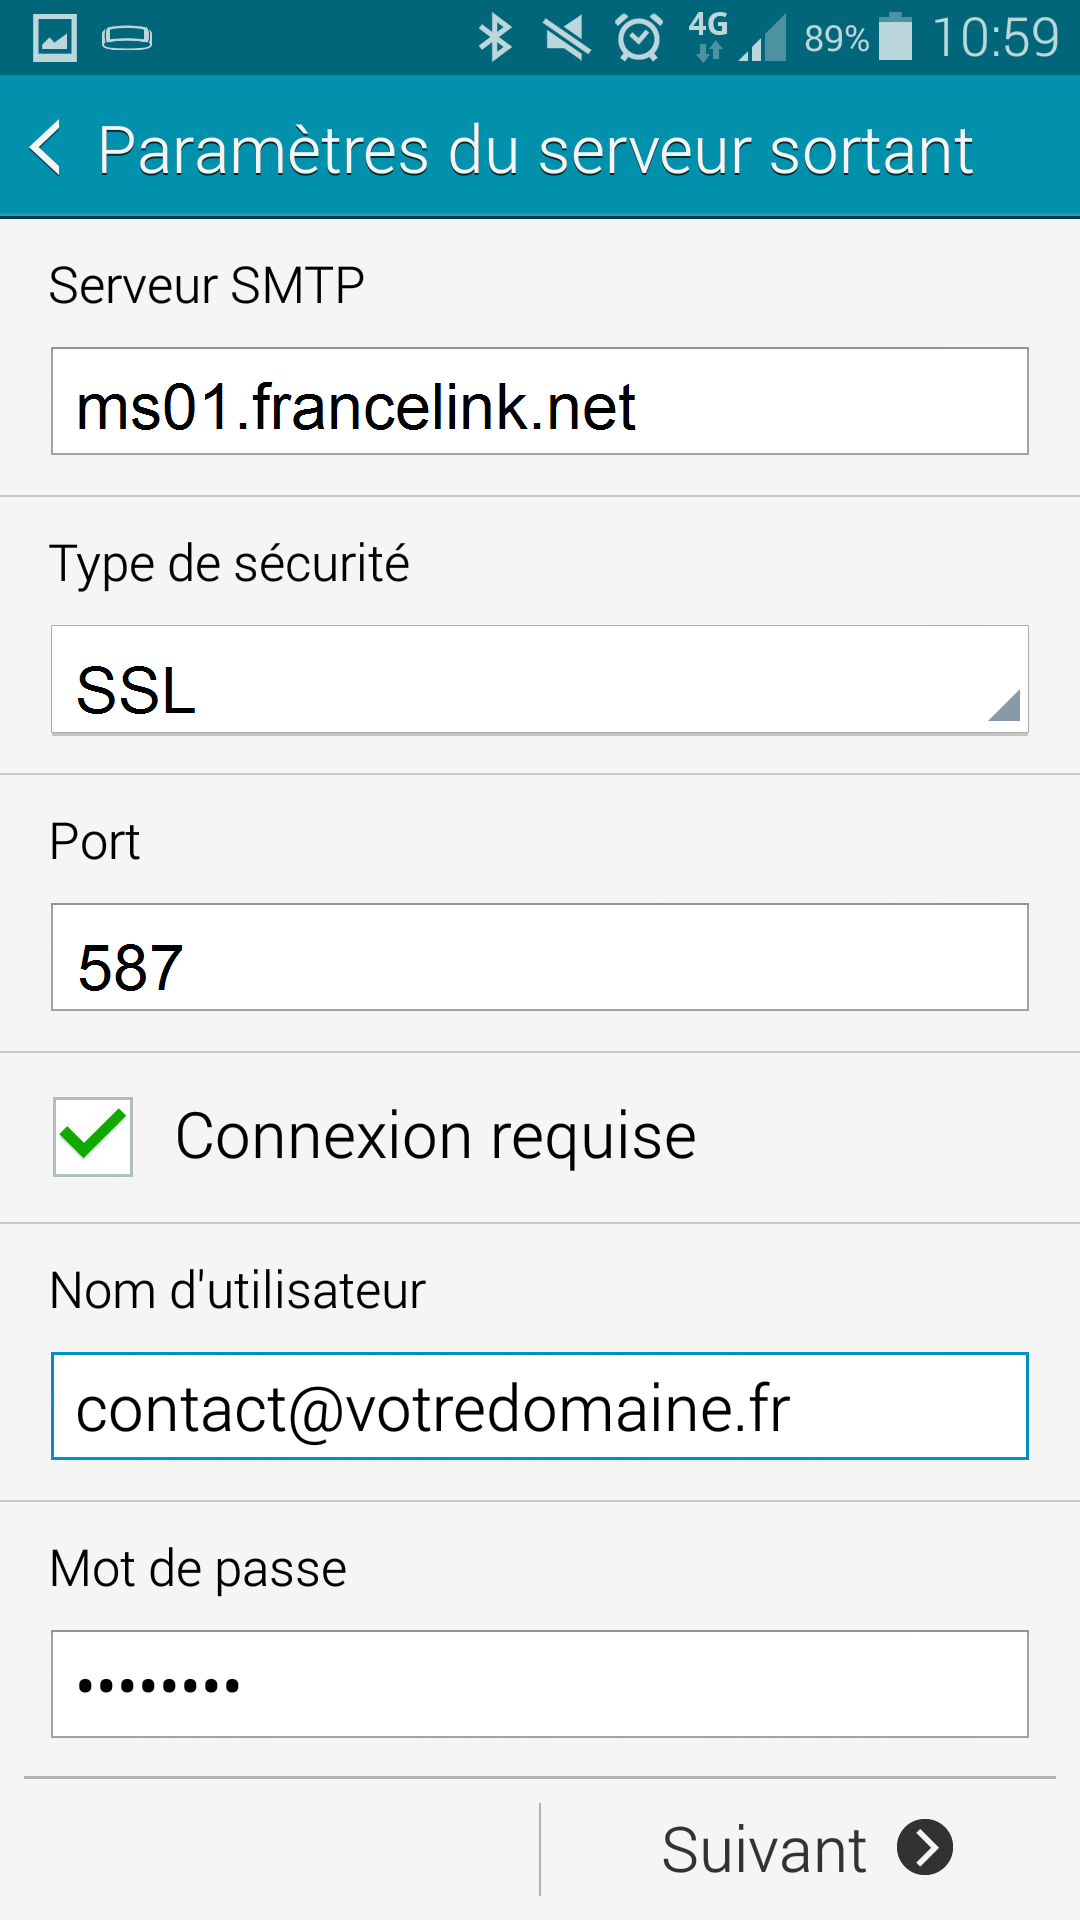Image resolution: width=1080 pixels, height=1920 pixels.
Task: Expand the security type selector showing SSL
Action: (x=538, y=680)
